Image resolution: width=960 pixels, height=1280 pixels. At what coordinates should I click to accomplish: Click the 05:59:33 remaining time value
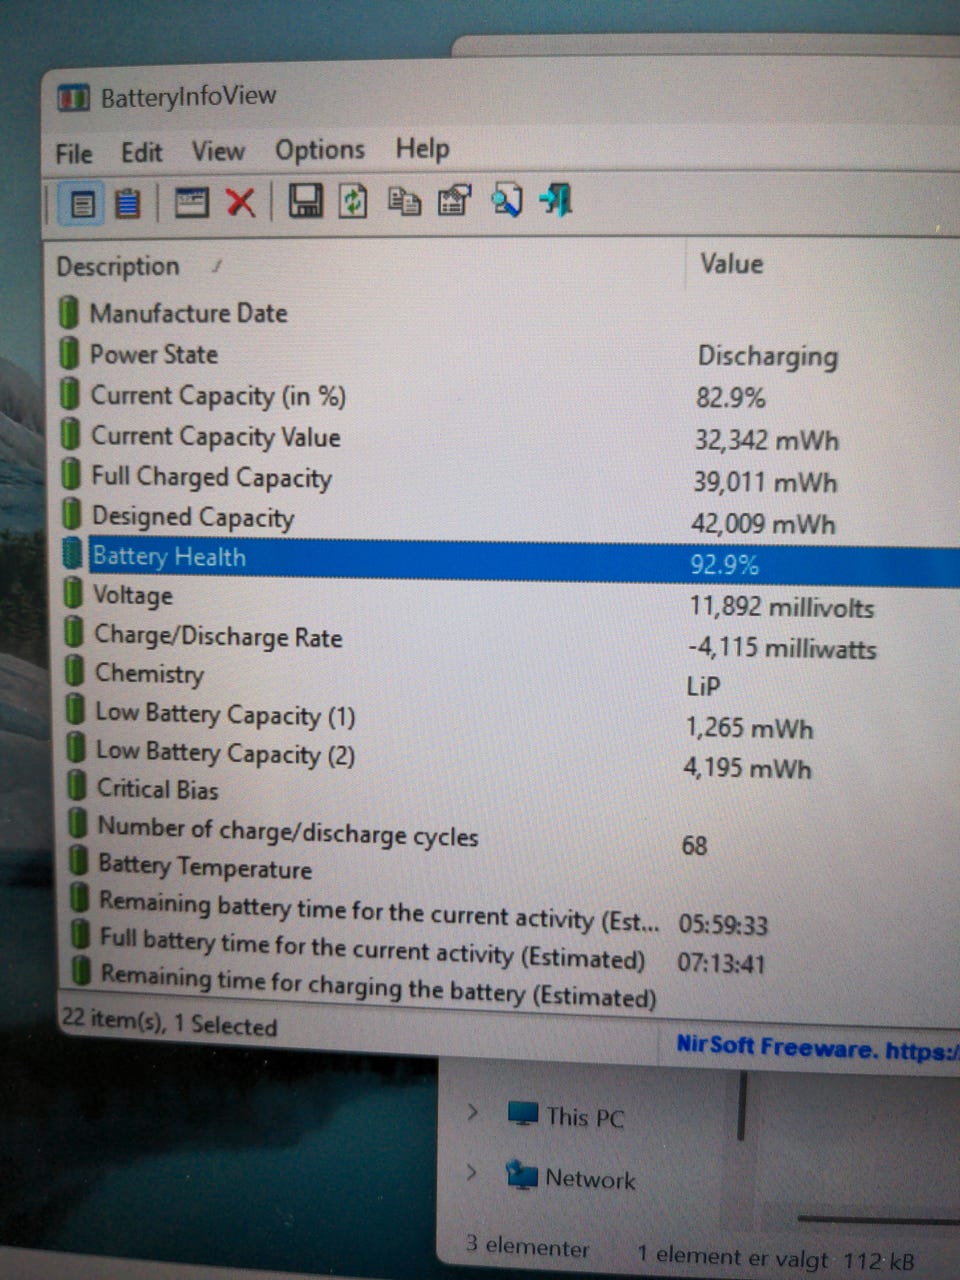pos(723,925)
